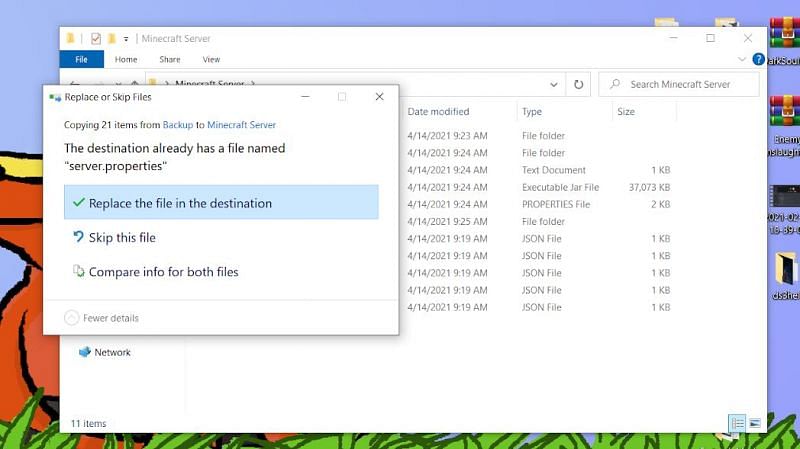Viewport: 800px width, 449px height.
Task: Open the Share ribbon tab
Action: [x=169, y=60]
